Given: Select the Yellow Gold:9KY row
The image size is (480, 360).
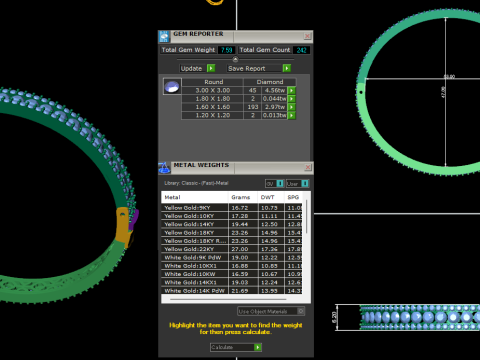Looking at the screenshot, I should tap(232, 208).
